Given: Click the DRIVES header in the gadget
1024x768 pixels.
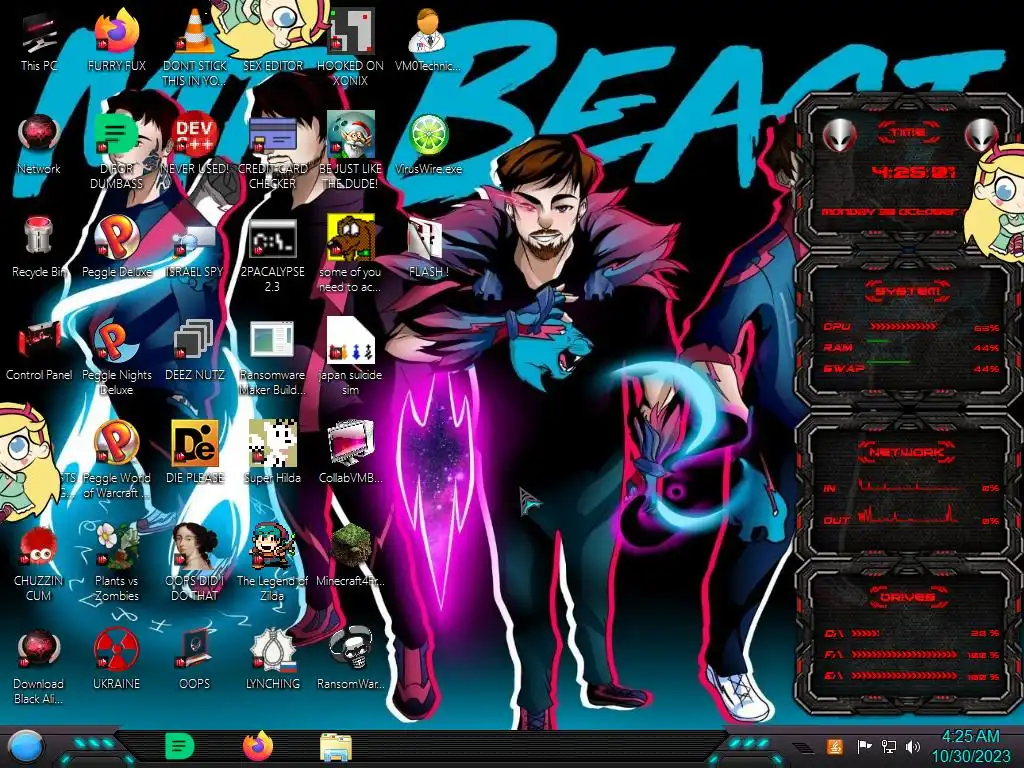Looking at the screenshot, I should point(908,596).
